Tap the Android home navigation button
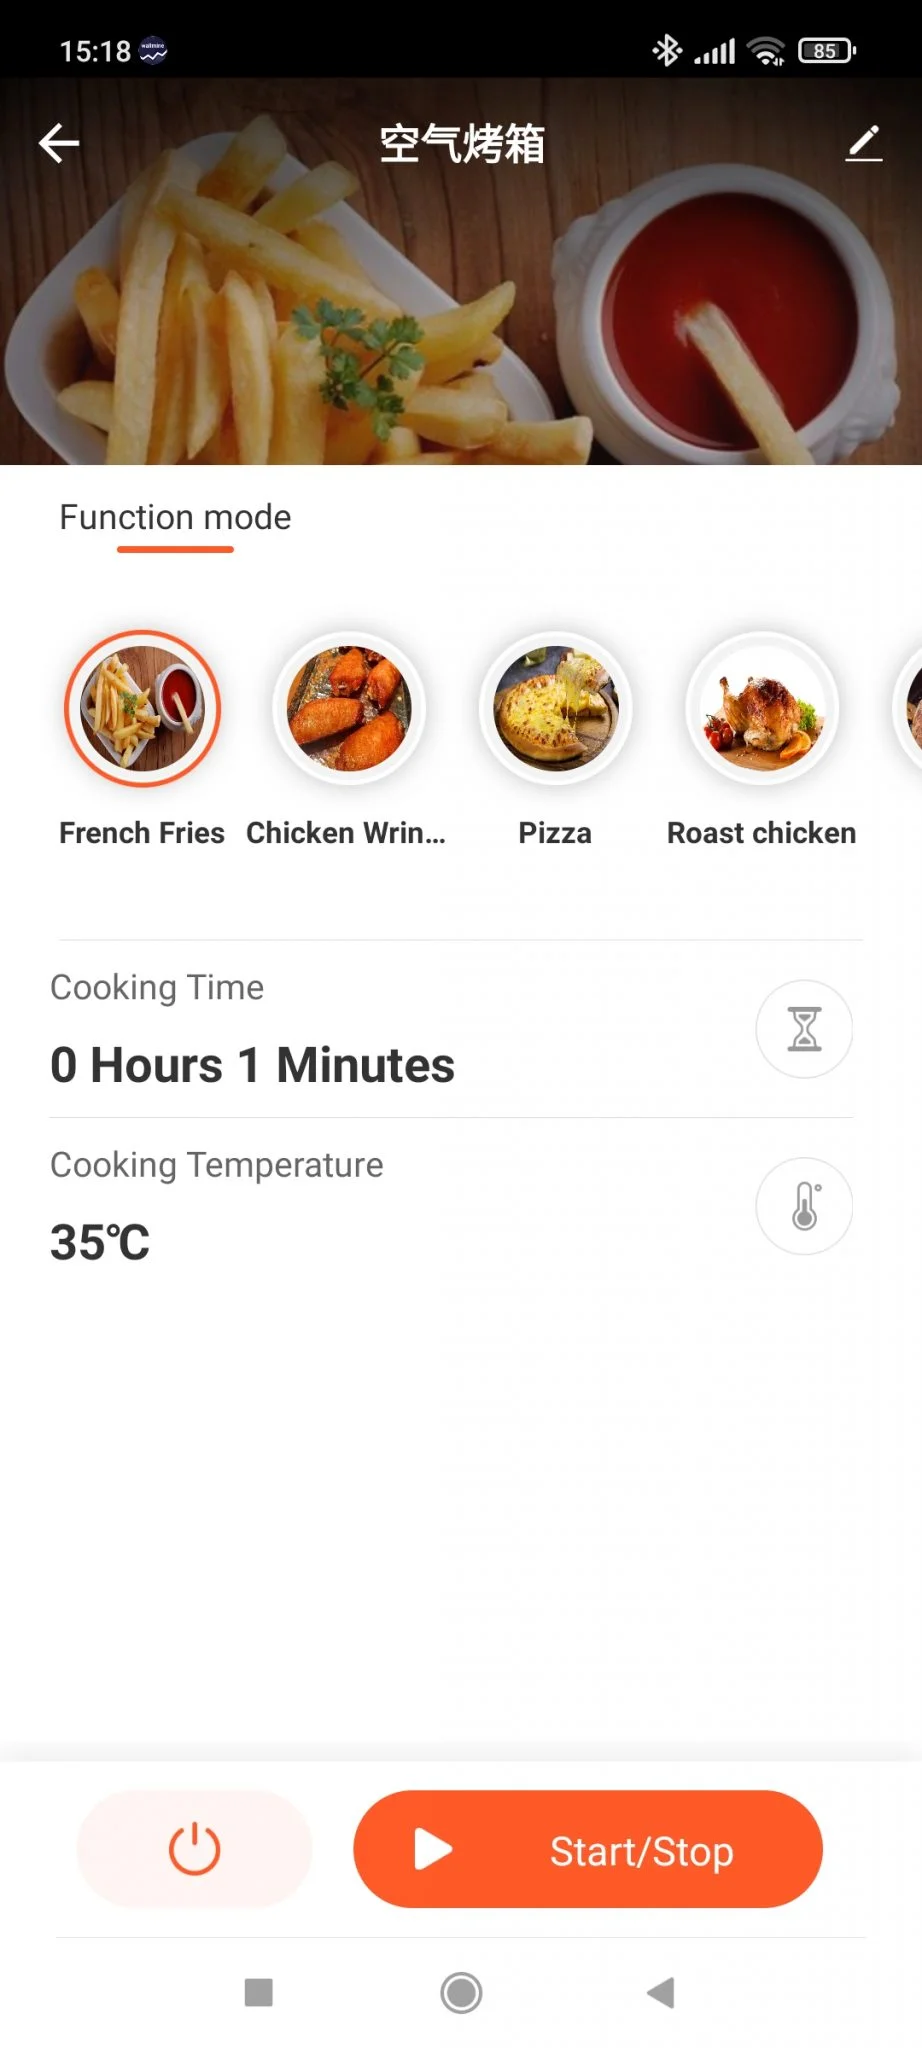 coord(461,1993)
